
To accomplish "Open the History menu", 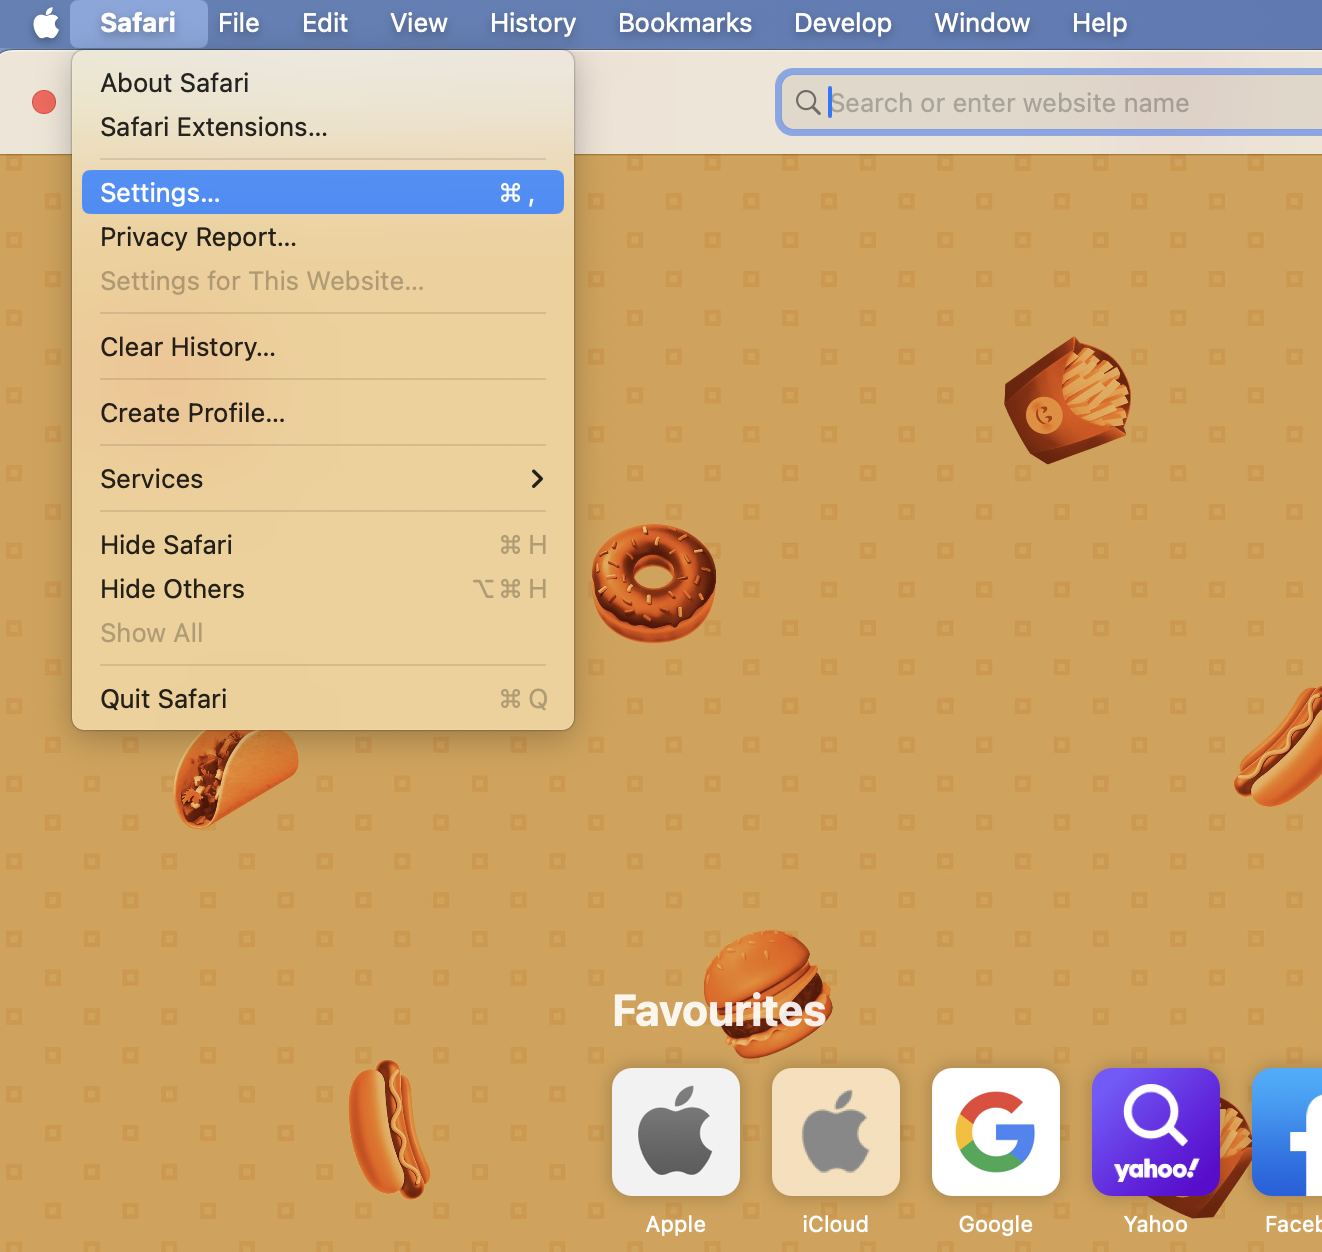I will [x=532, y=22].
